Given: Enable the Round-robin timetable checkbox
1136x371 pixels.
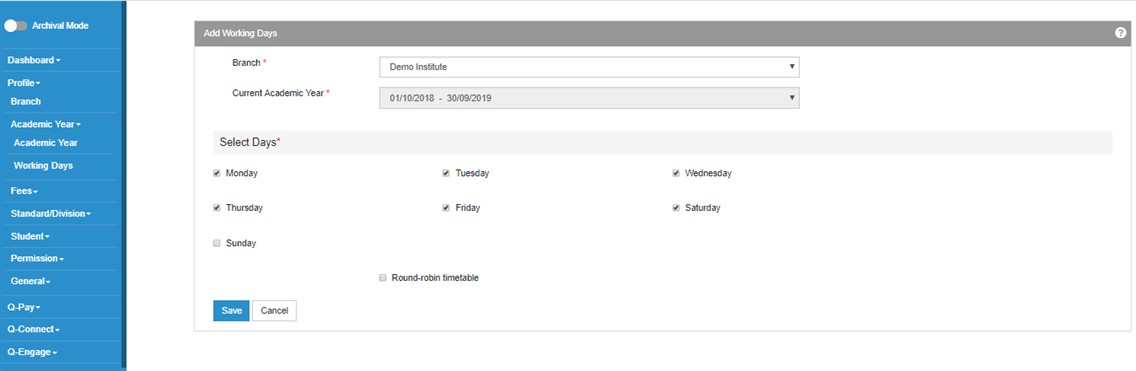Looking at the screenshot, I should [383, 278].
